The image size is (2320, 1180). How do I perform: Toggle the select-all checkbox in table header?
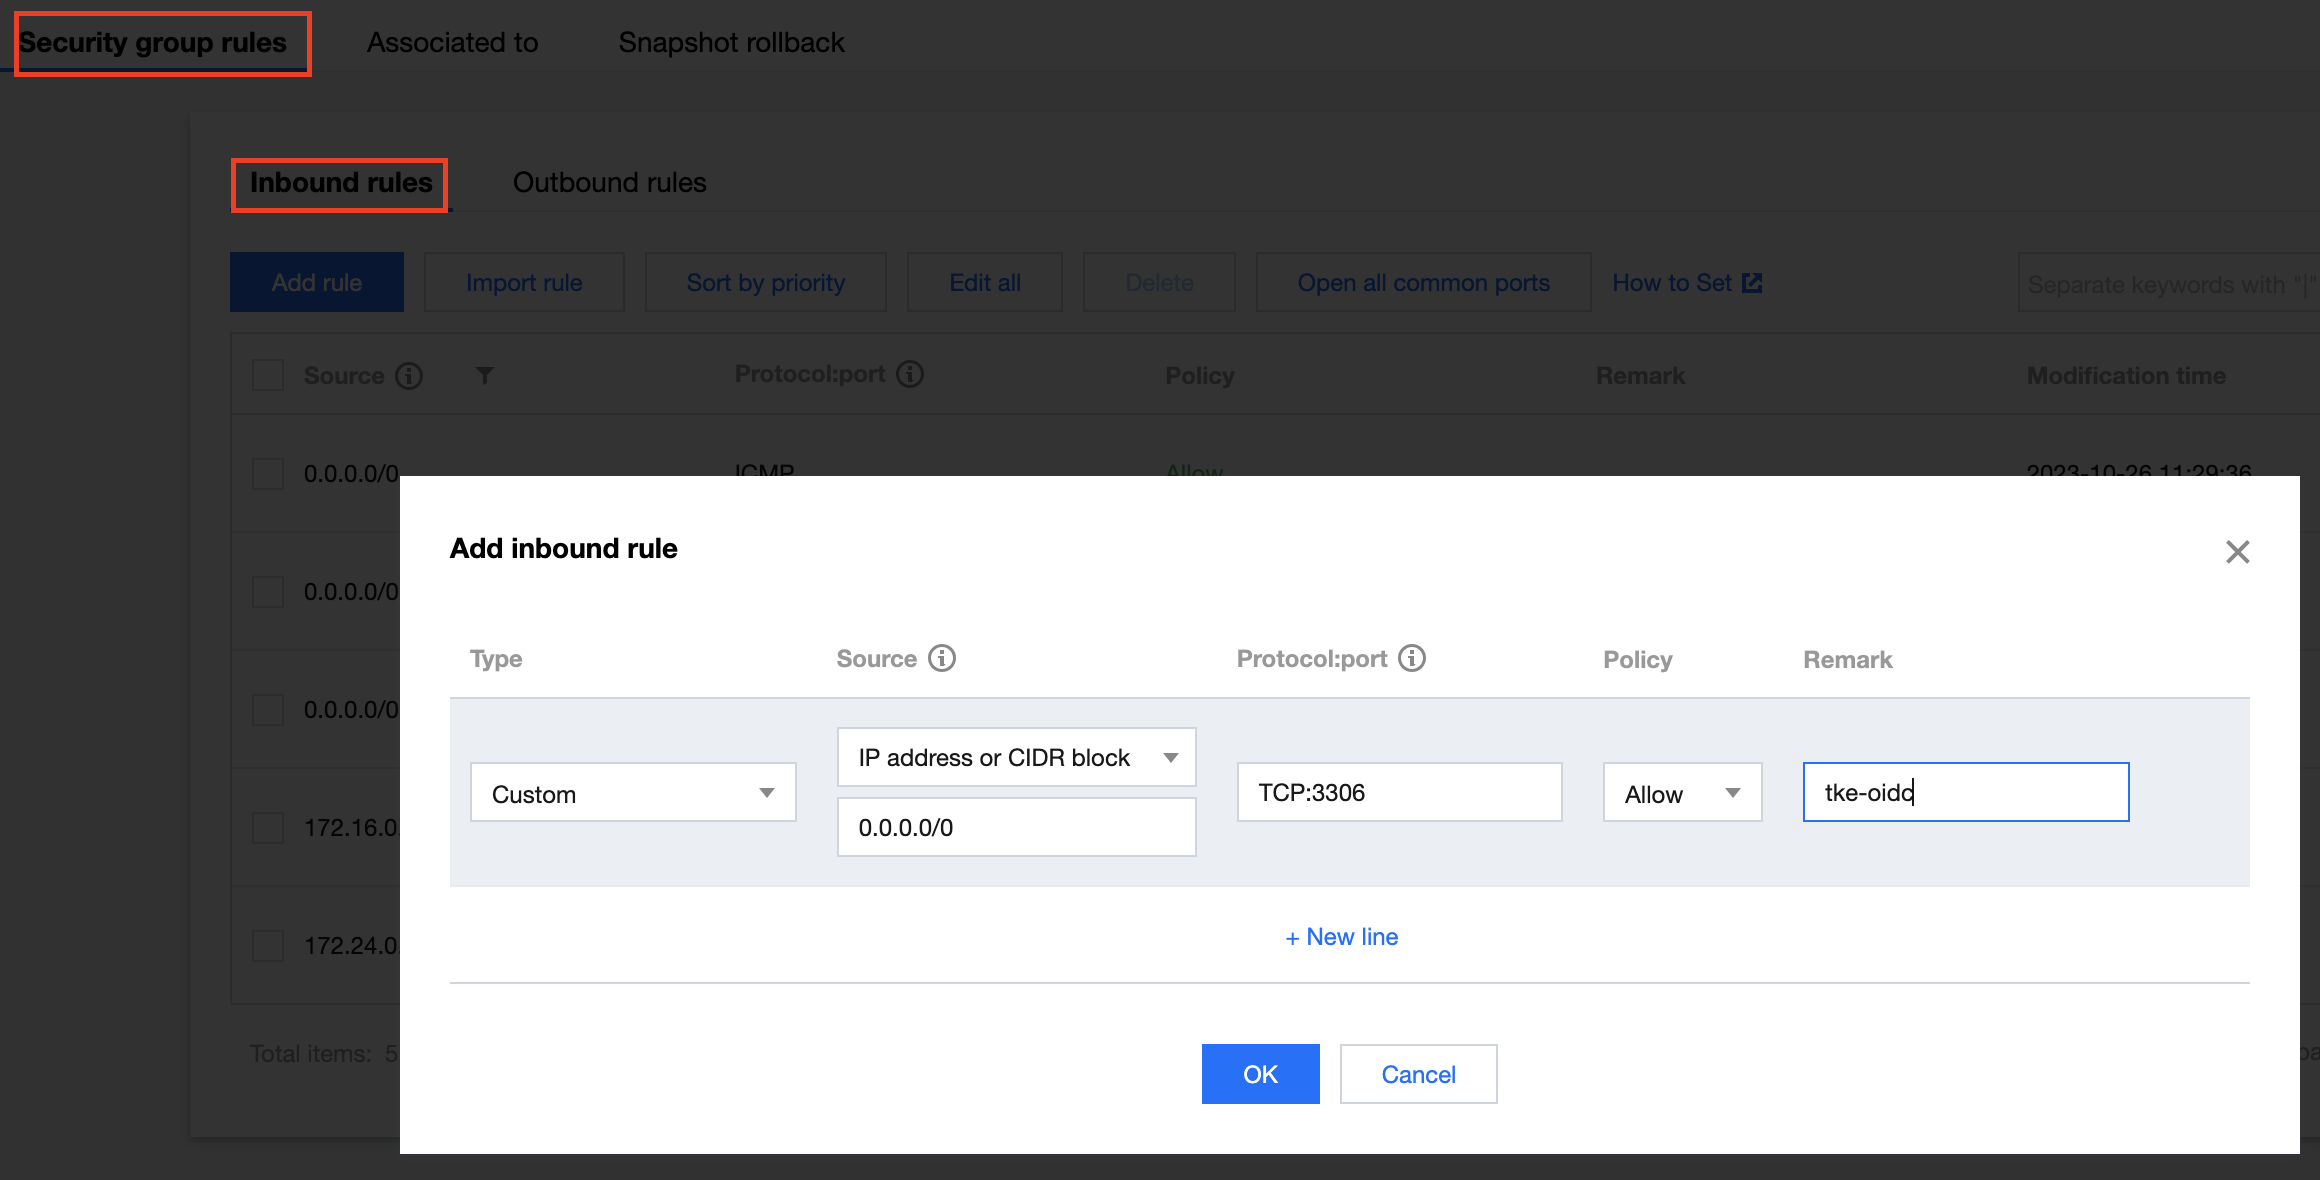pos(268,376)
